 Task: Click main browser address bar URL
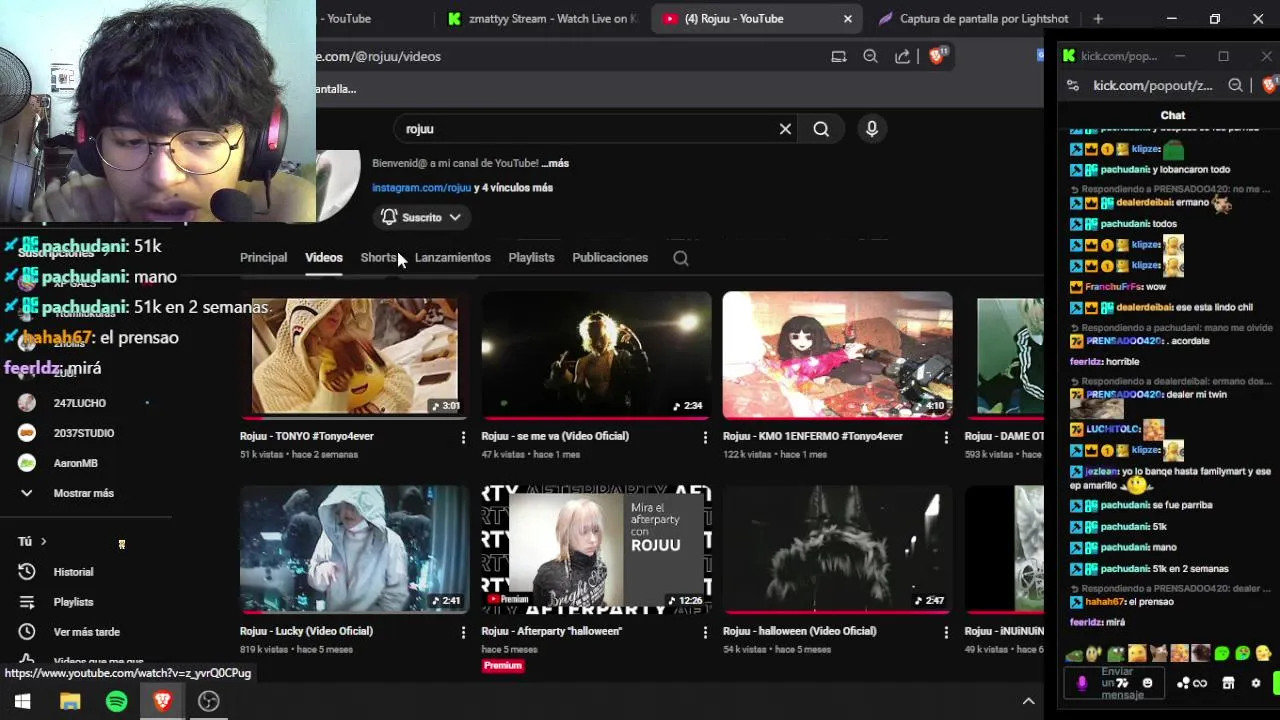[378, 57]
